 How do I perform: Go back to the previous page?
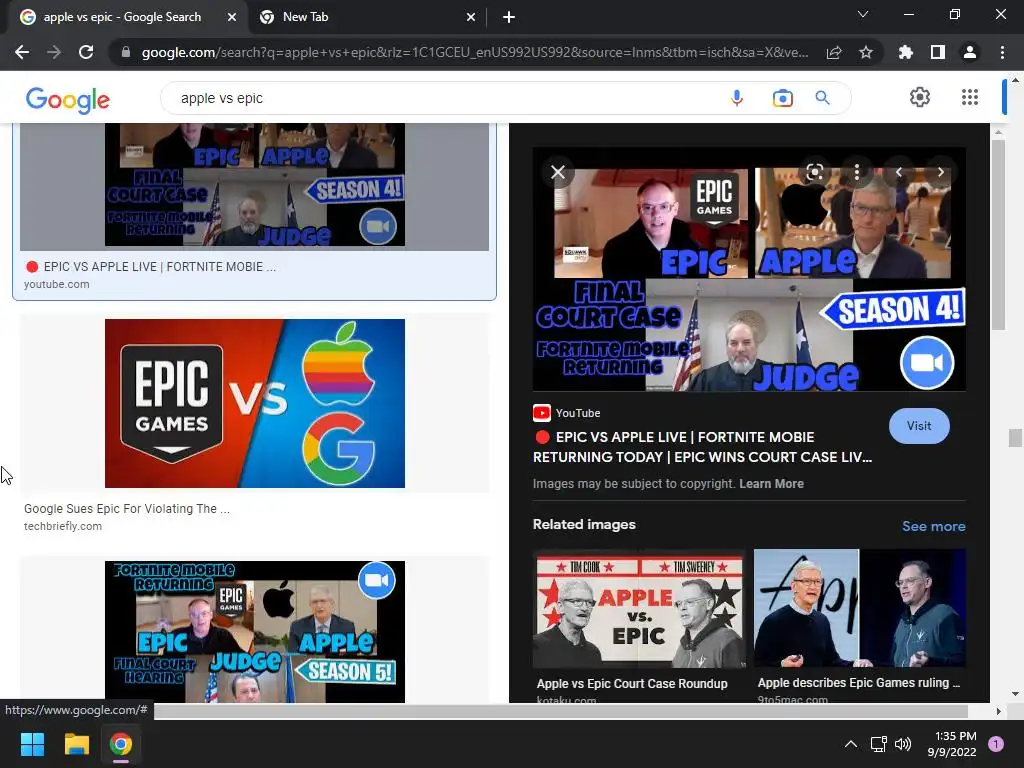(x=22, y=52)
